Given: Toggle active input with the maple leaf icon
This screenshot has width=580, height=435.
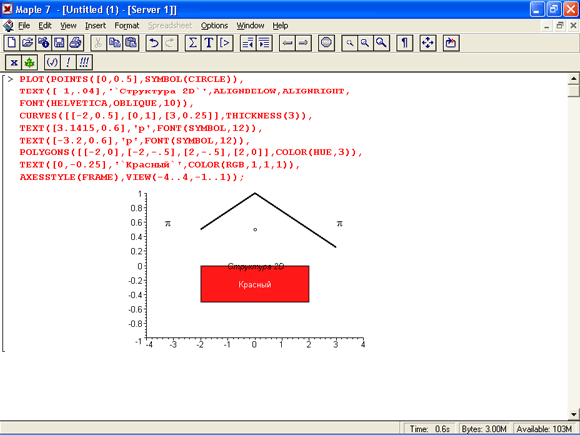Looking at the screenshot, I should point(29,62).
